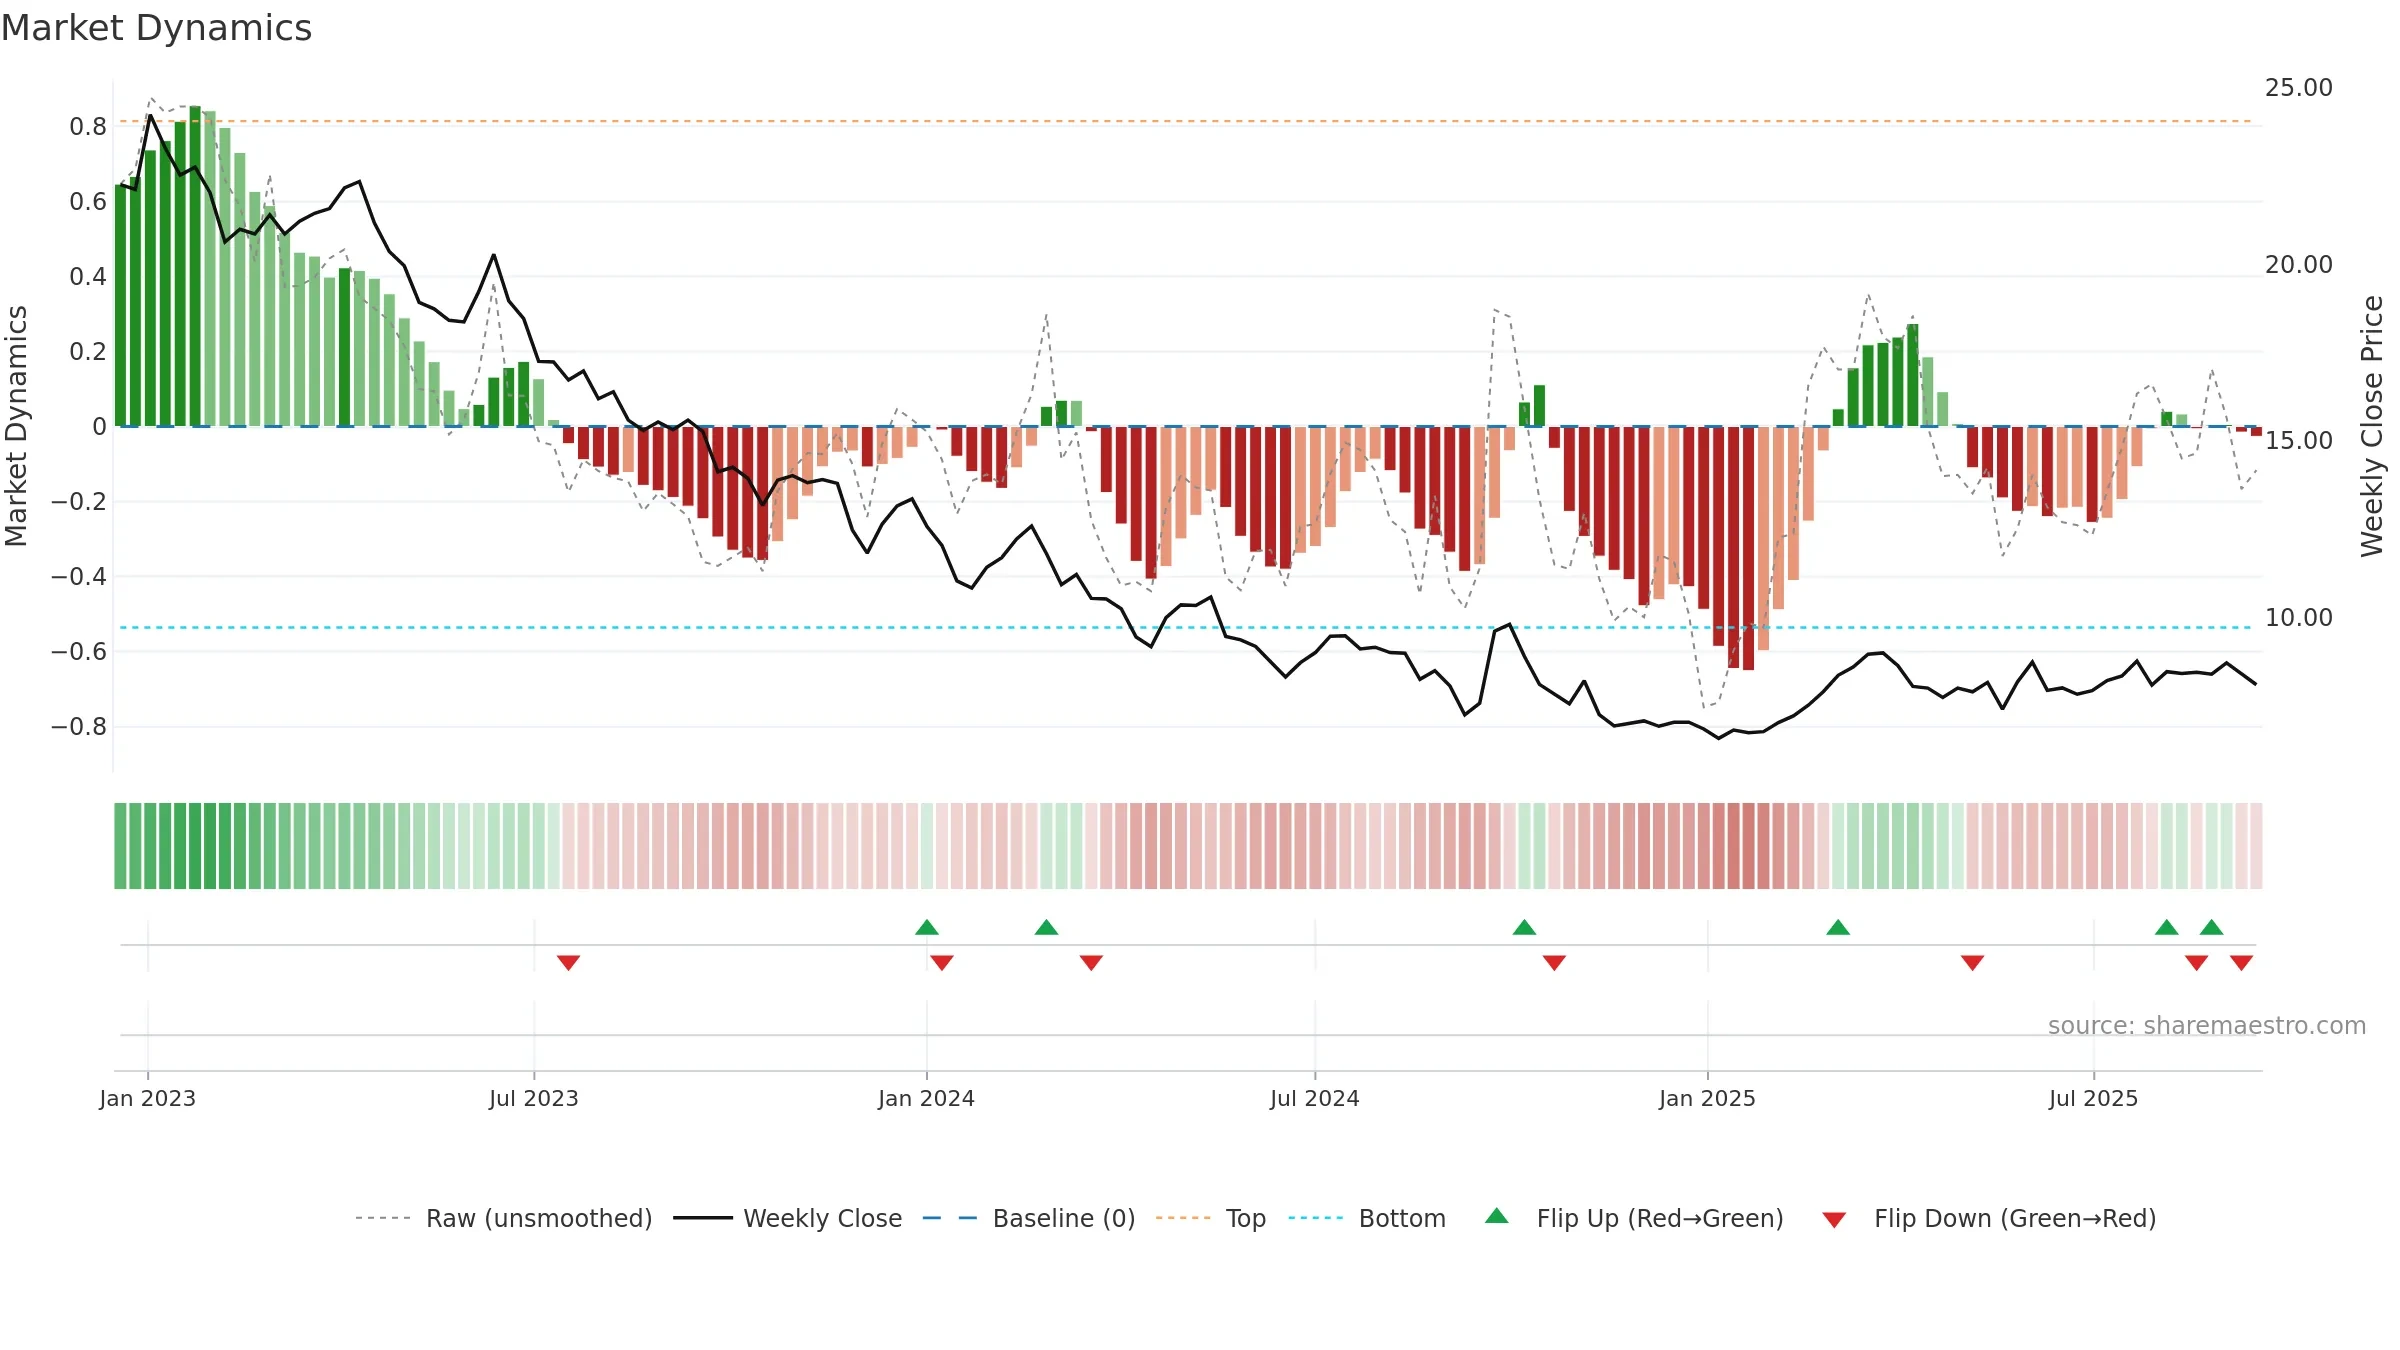This screenshot has height=1350, width=2400.
Task: Toggle the Top legend entry
Action: coord(1210,1218)
